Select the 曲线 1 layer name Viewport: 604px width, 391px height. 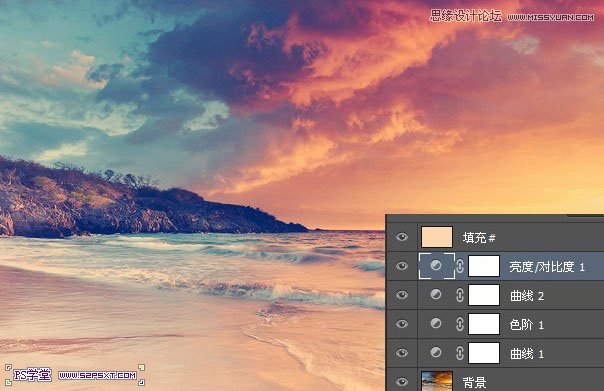527,354
